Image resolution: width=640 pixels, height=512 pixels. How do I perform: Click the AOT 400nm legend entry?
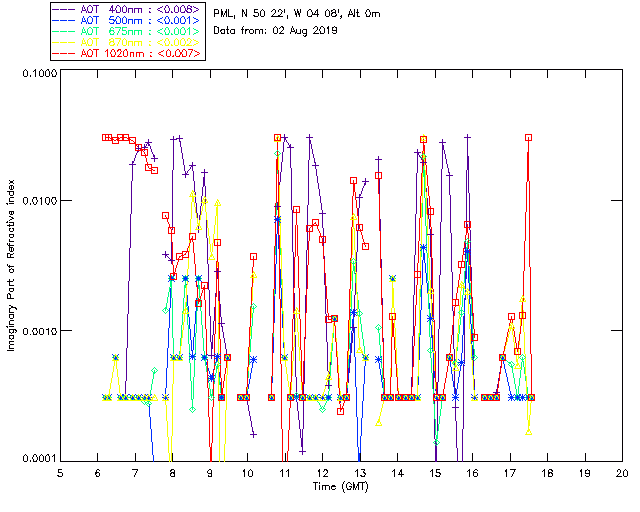pos(127,9)
